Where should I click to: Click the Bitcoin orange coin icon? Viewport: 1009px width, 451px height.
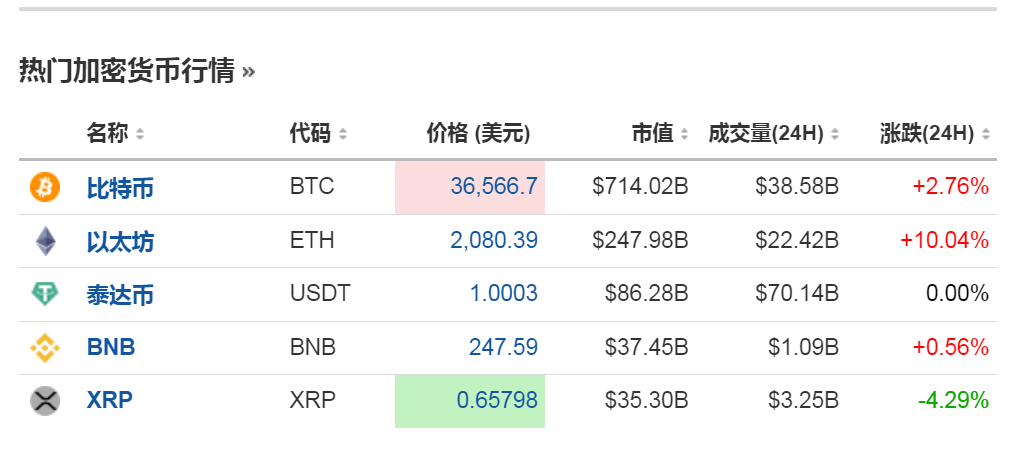(45, 186)
